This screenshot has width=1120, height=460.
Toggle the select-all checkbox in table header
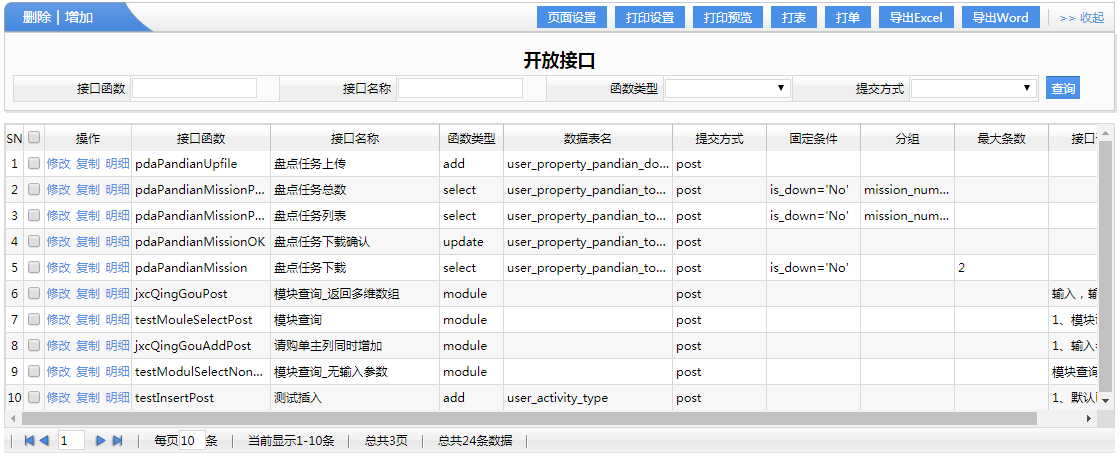click(34, 138)
